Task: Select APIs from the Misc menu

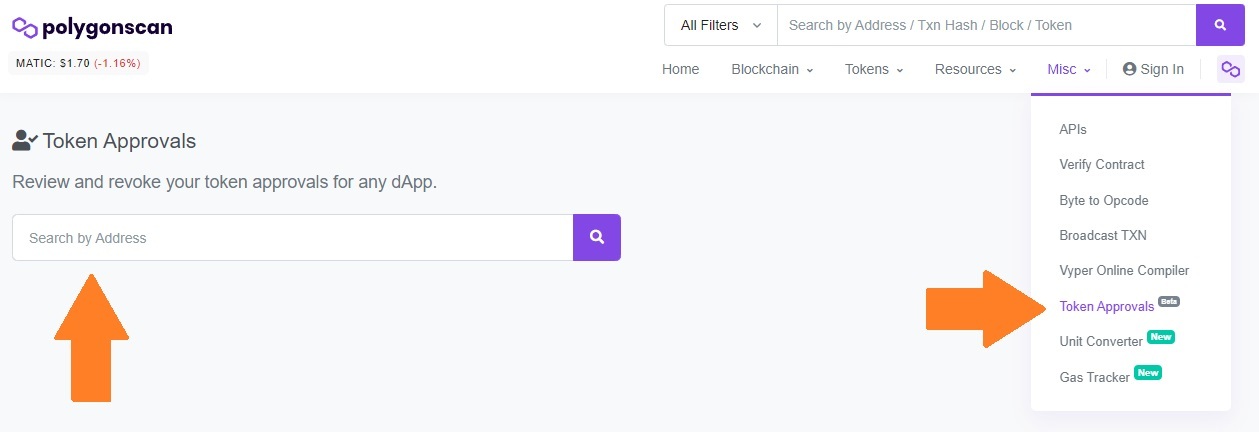Action: (x=1073, y=129)
